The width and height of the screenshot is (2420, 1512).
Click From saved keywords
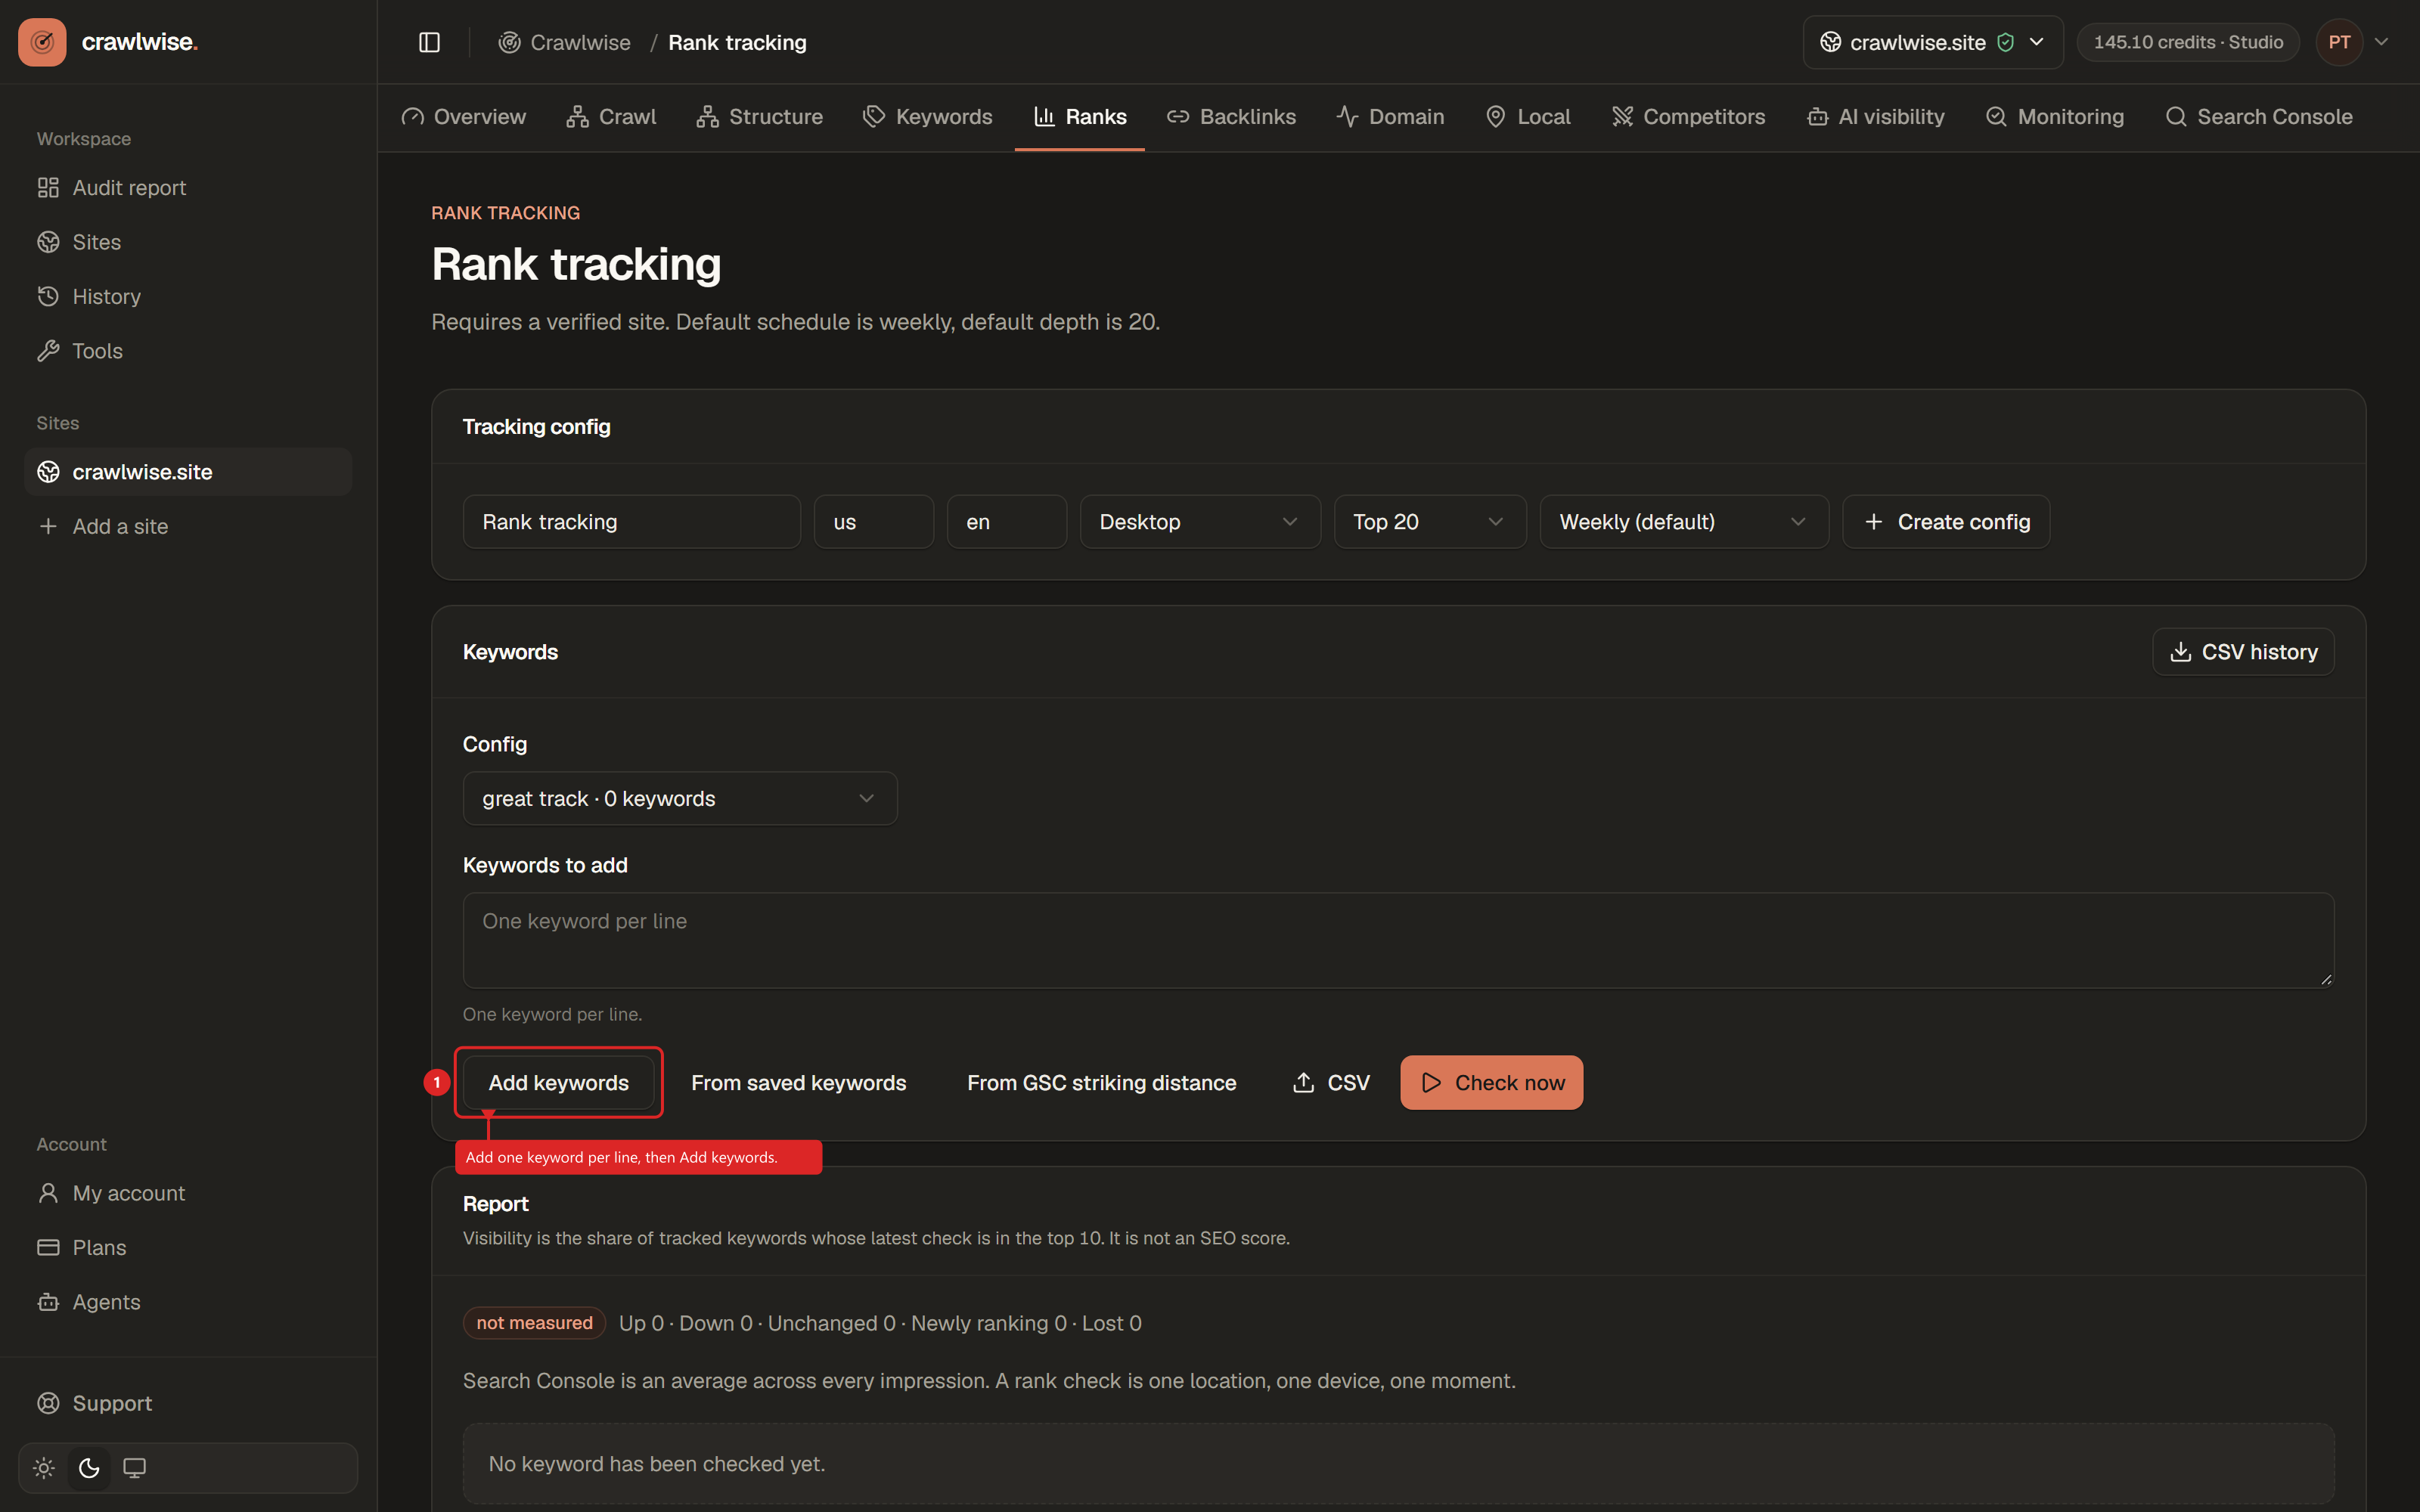[799, 1083]
